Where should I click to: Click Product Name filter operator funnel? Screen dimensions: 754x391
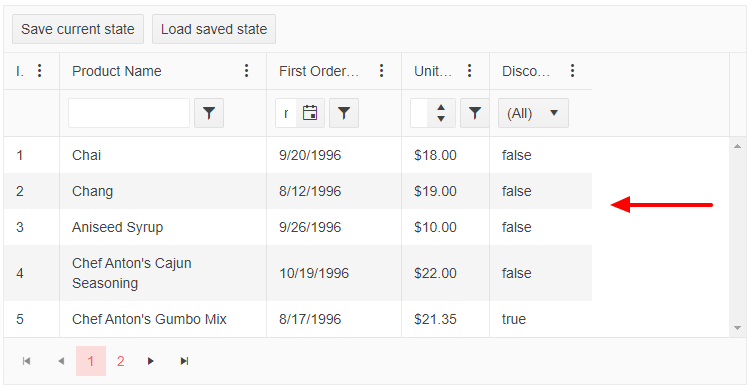tap(209, 113)
